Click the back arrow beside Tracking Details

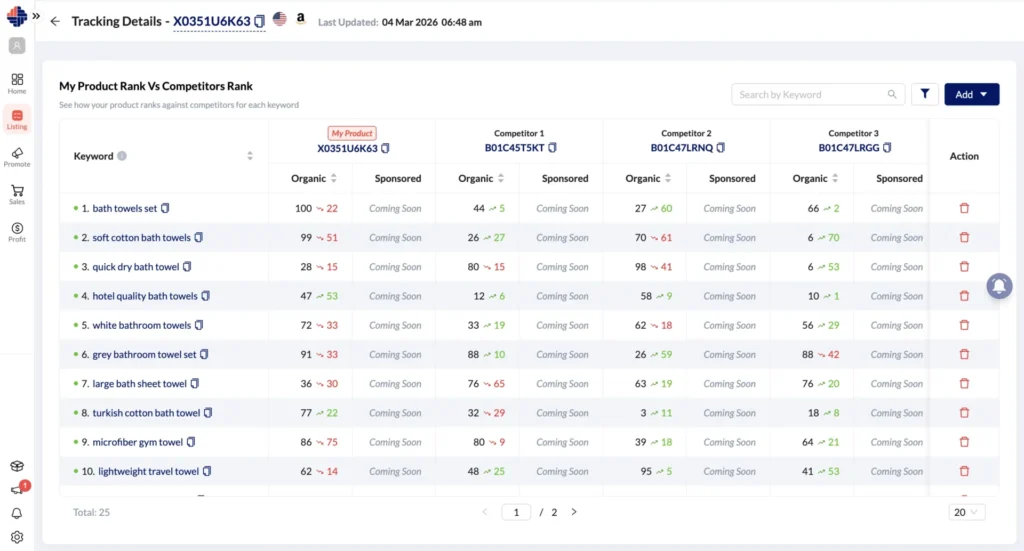[55, 21]
